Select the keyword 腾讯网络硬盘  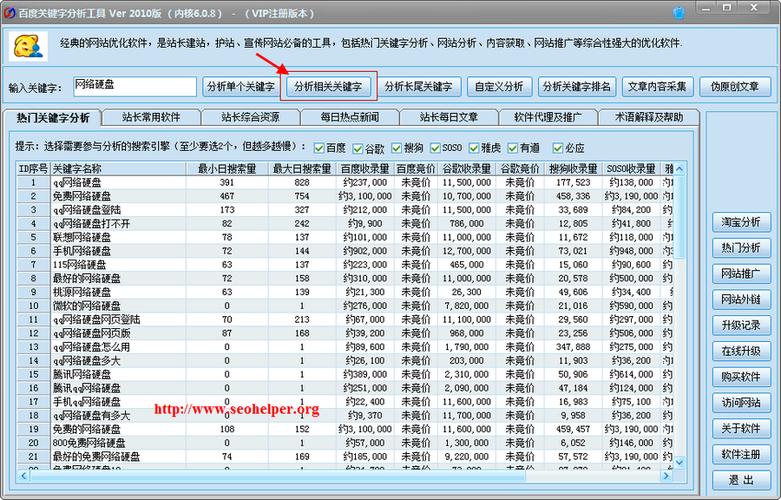click(x=82, y=375)
